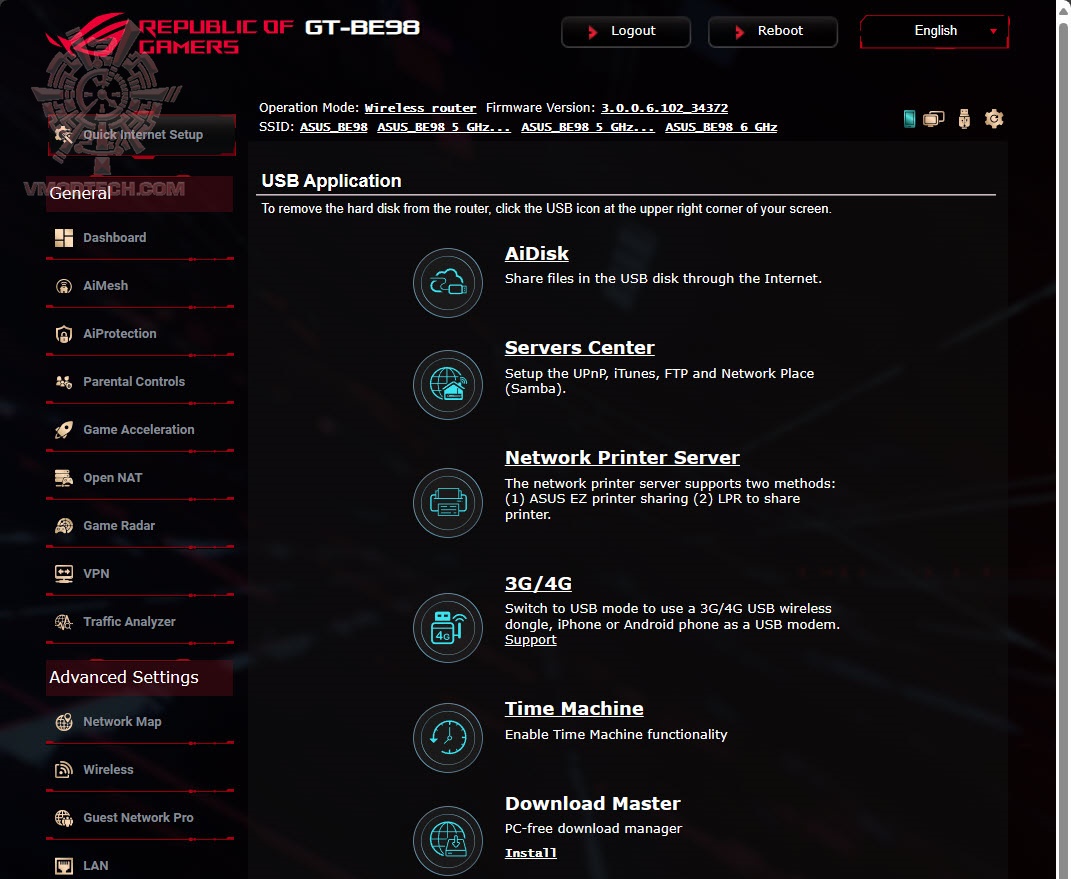Open Network Map menu label
Screen dimensions: 1071x879
[x=122, y=721]
